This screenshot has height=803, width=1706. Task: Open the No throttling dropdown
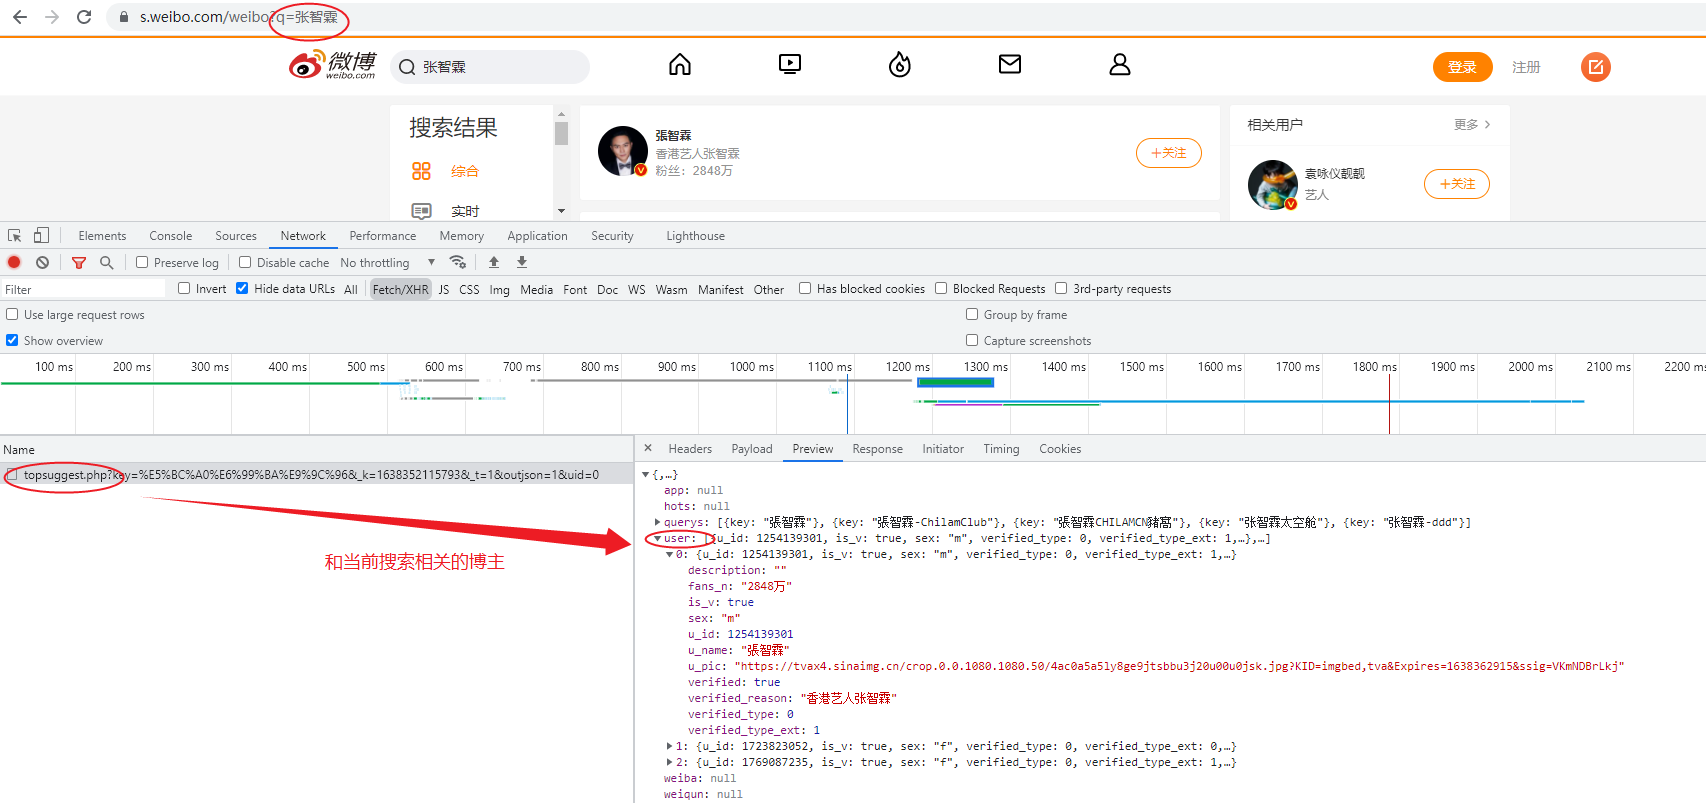coord(388,263)
